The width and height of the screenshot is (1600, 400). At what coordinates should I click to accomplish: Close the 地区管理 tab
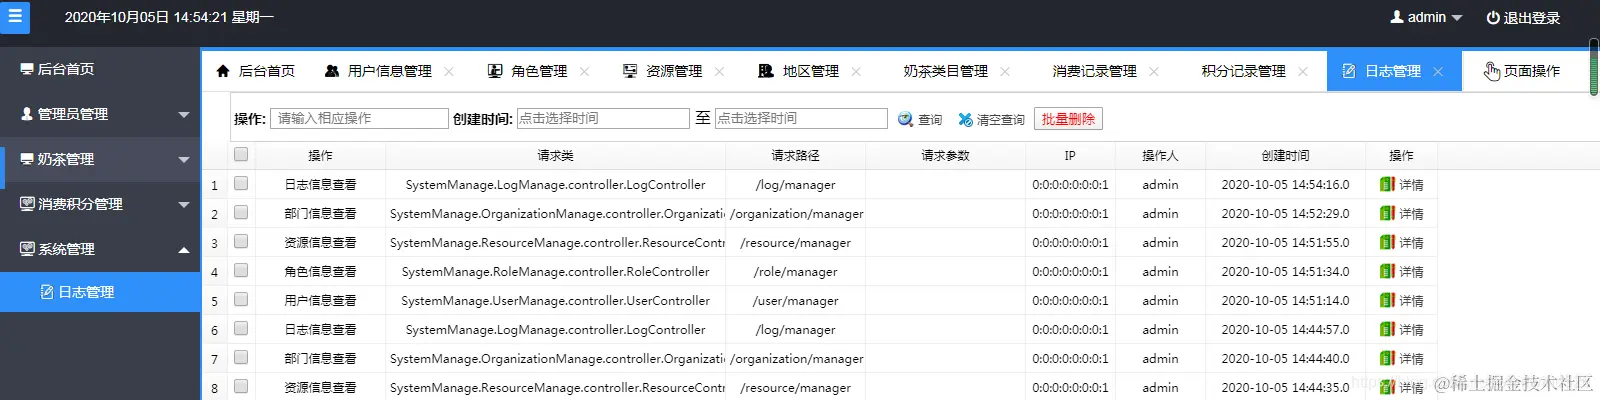click(856, 71)
